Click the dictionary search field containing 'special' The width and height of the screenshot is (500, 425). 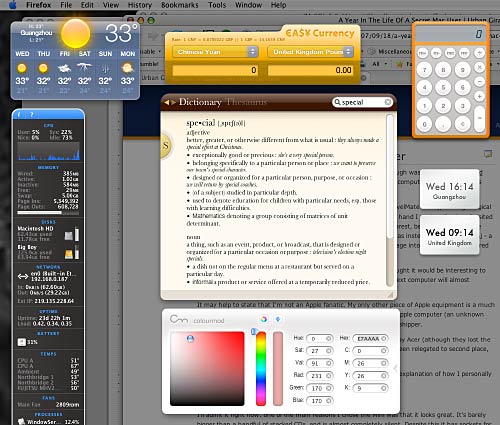363,102
